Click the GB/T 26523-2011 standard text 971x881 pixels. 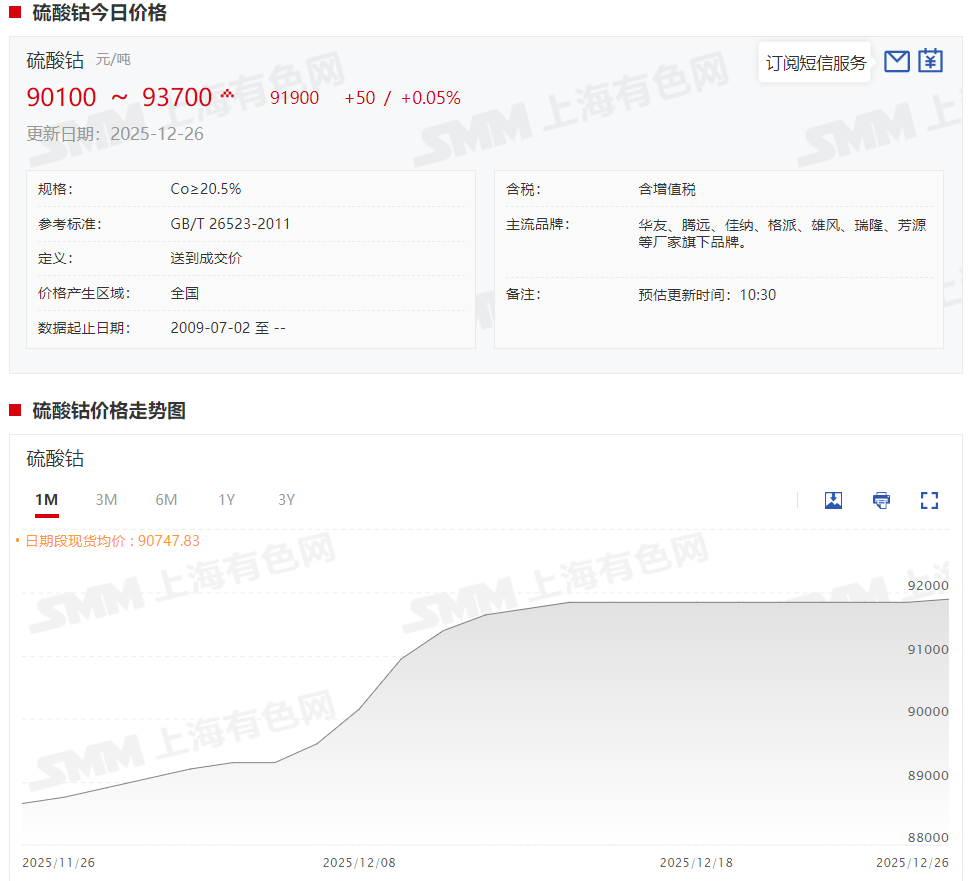(230, 224)
